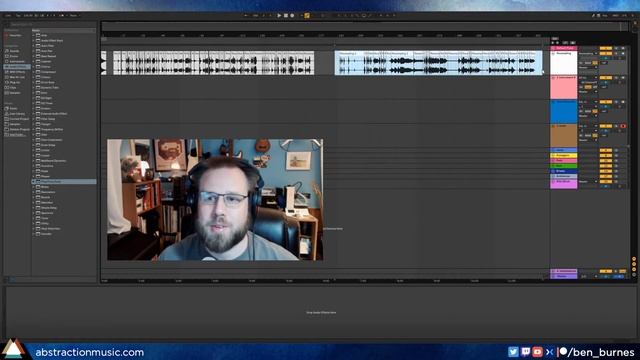Expand the Glue Compressor folder
The width and height of the screenshot is (640, 360).
pos(33,140)
